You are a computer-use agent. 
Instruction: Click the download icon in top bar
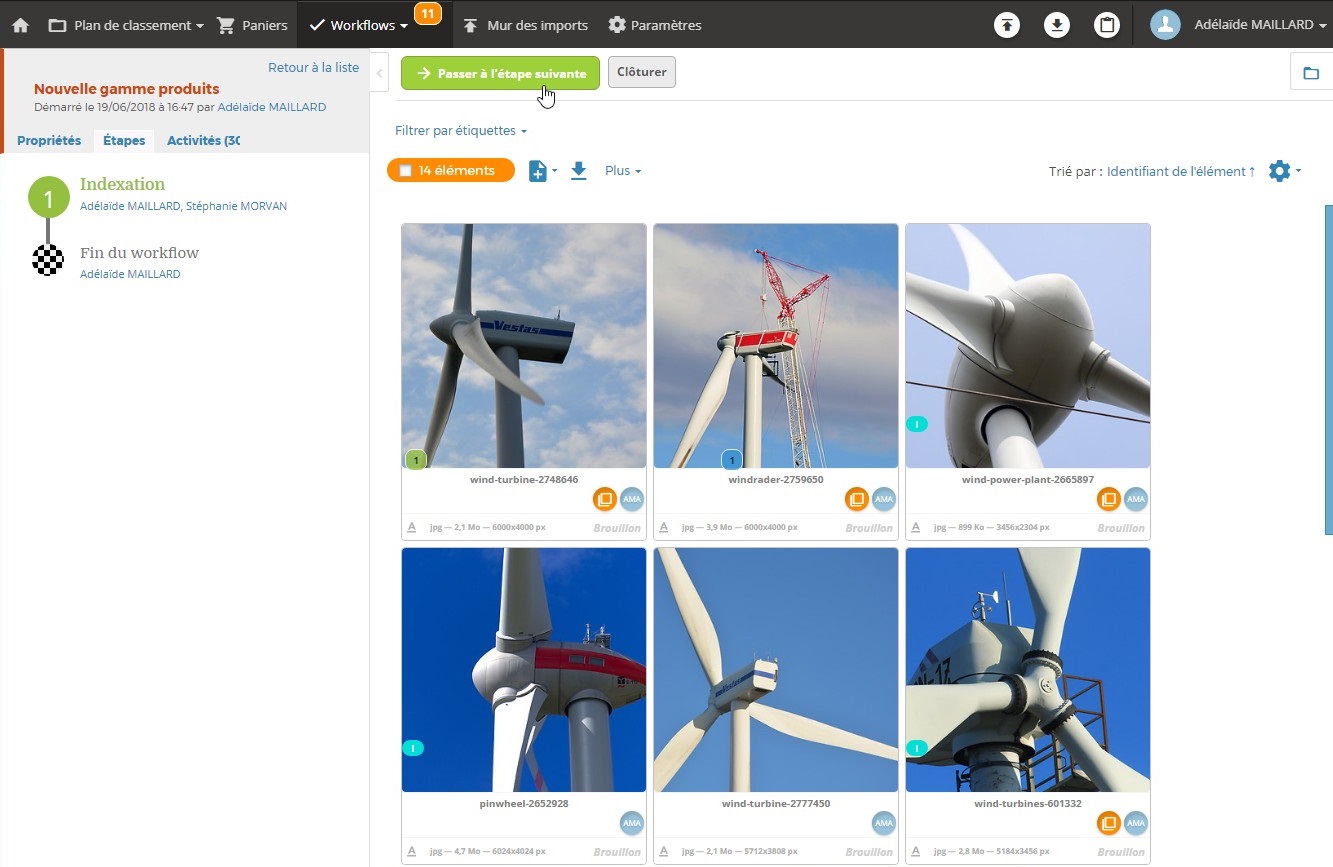tap(1057, 25)
